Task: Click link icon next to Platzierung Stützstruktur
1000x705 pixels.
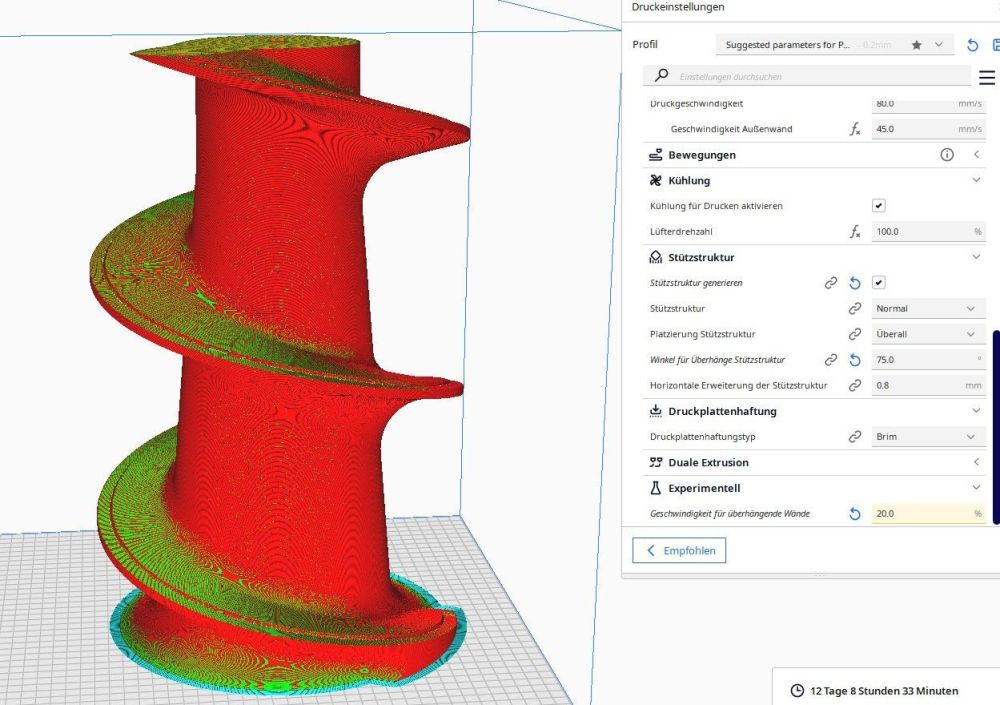Action: (x=855, y=334)
